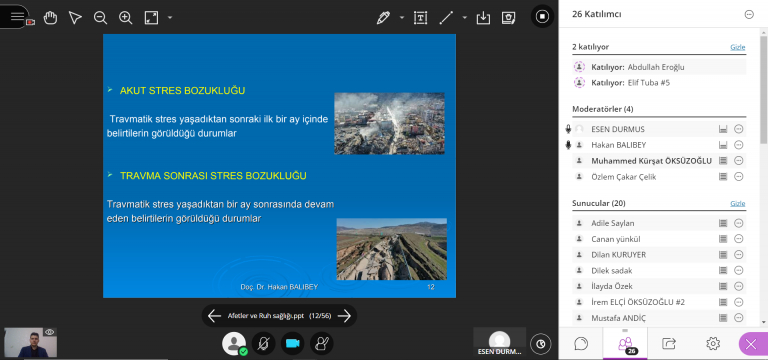Stop sharing content button
This screenshot has width=768, height=360.
click(542, 17)
